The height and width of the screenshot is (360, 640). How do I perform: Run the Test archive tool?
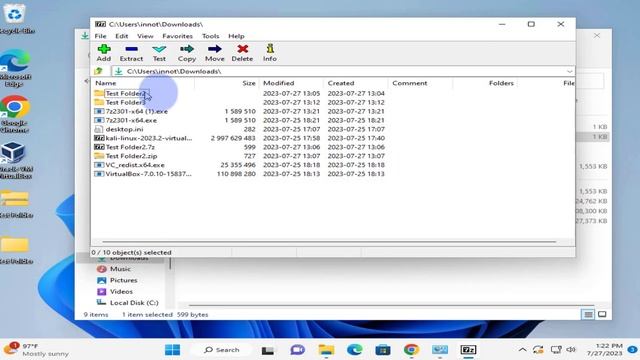tap(159, 53)
